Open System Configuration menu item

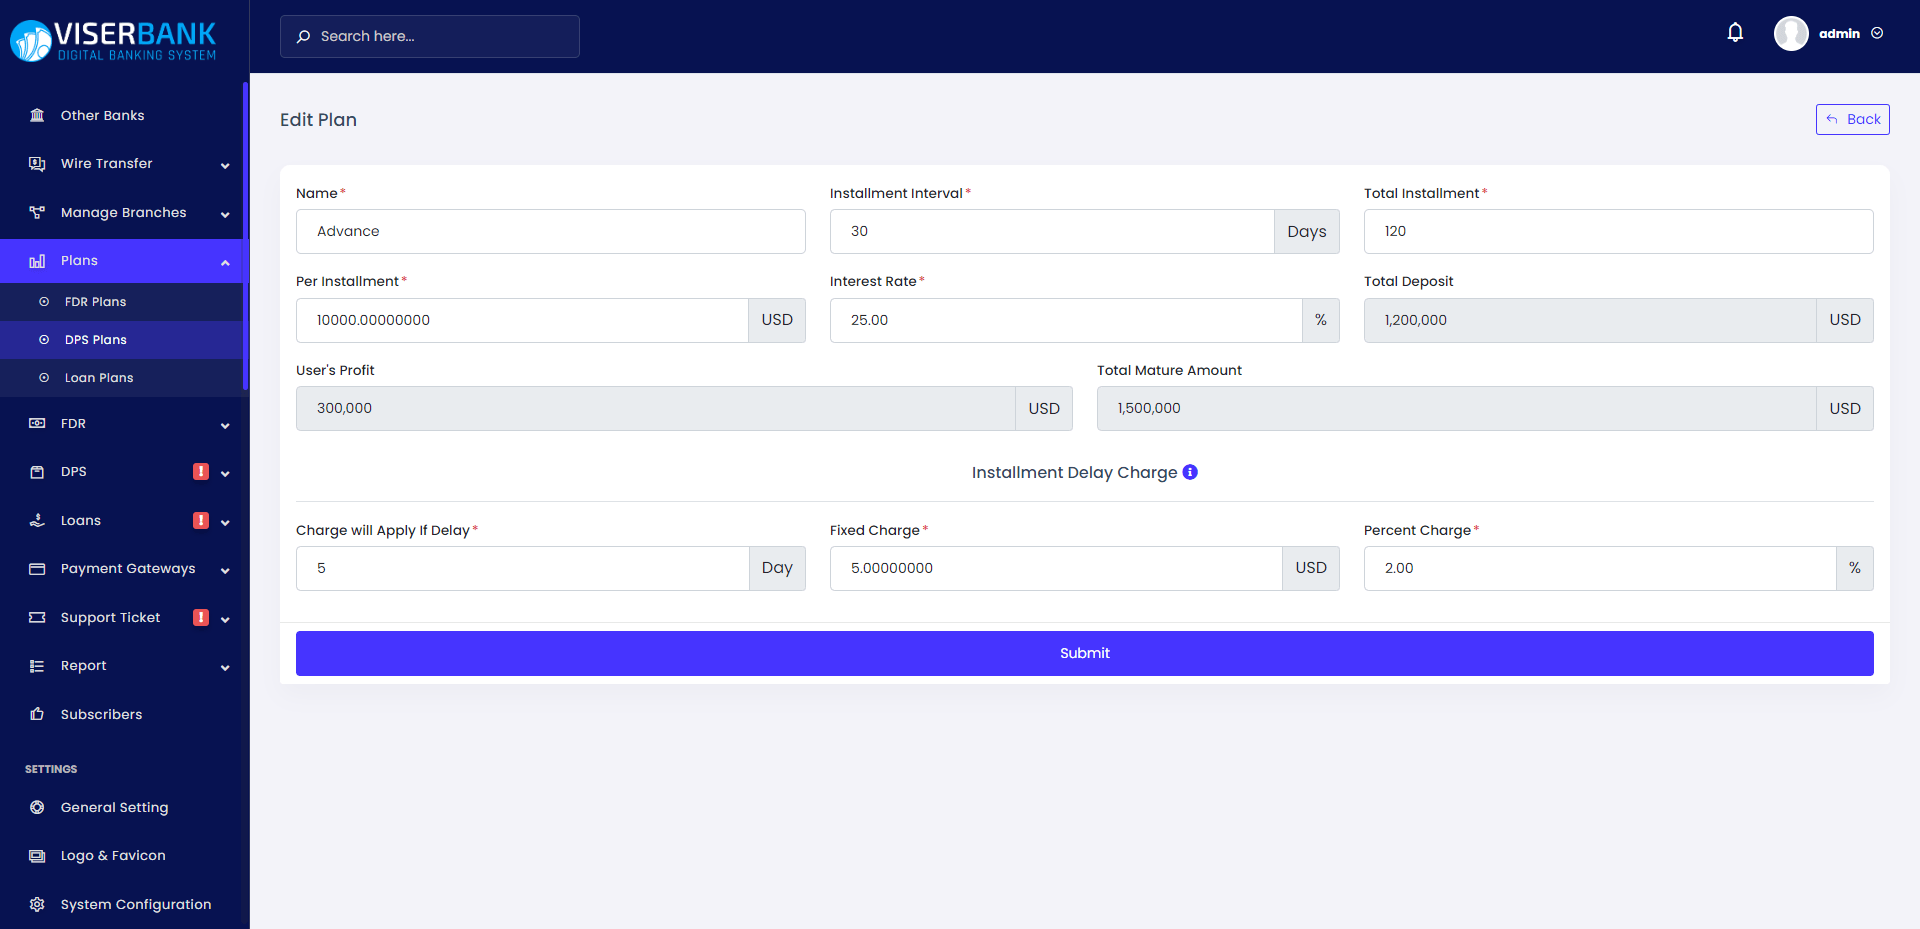(x=121, y=904)
